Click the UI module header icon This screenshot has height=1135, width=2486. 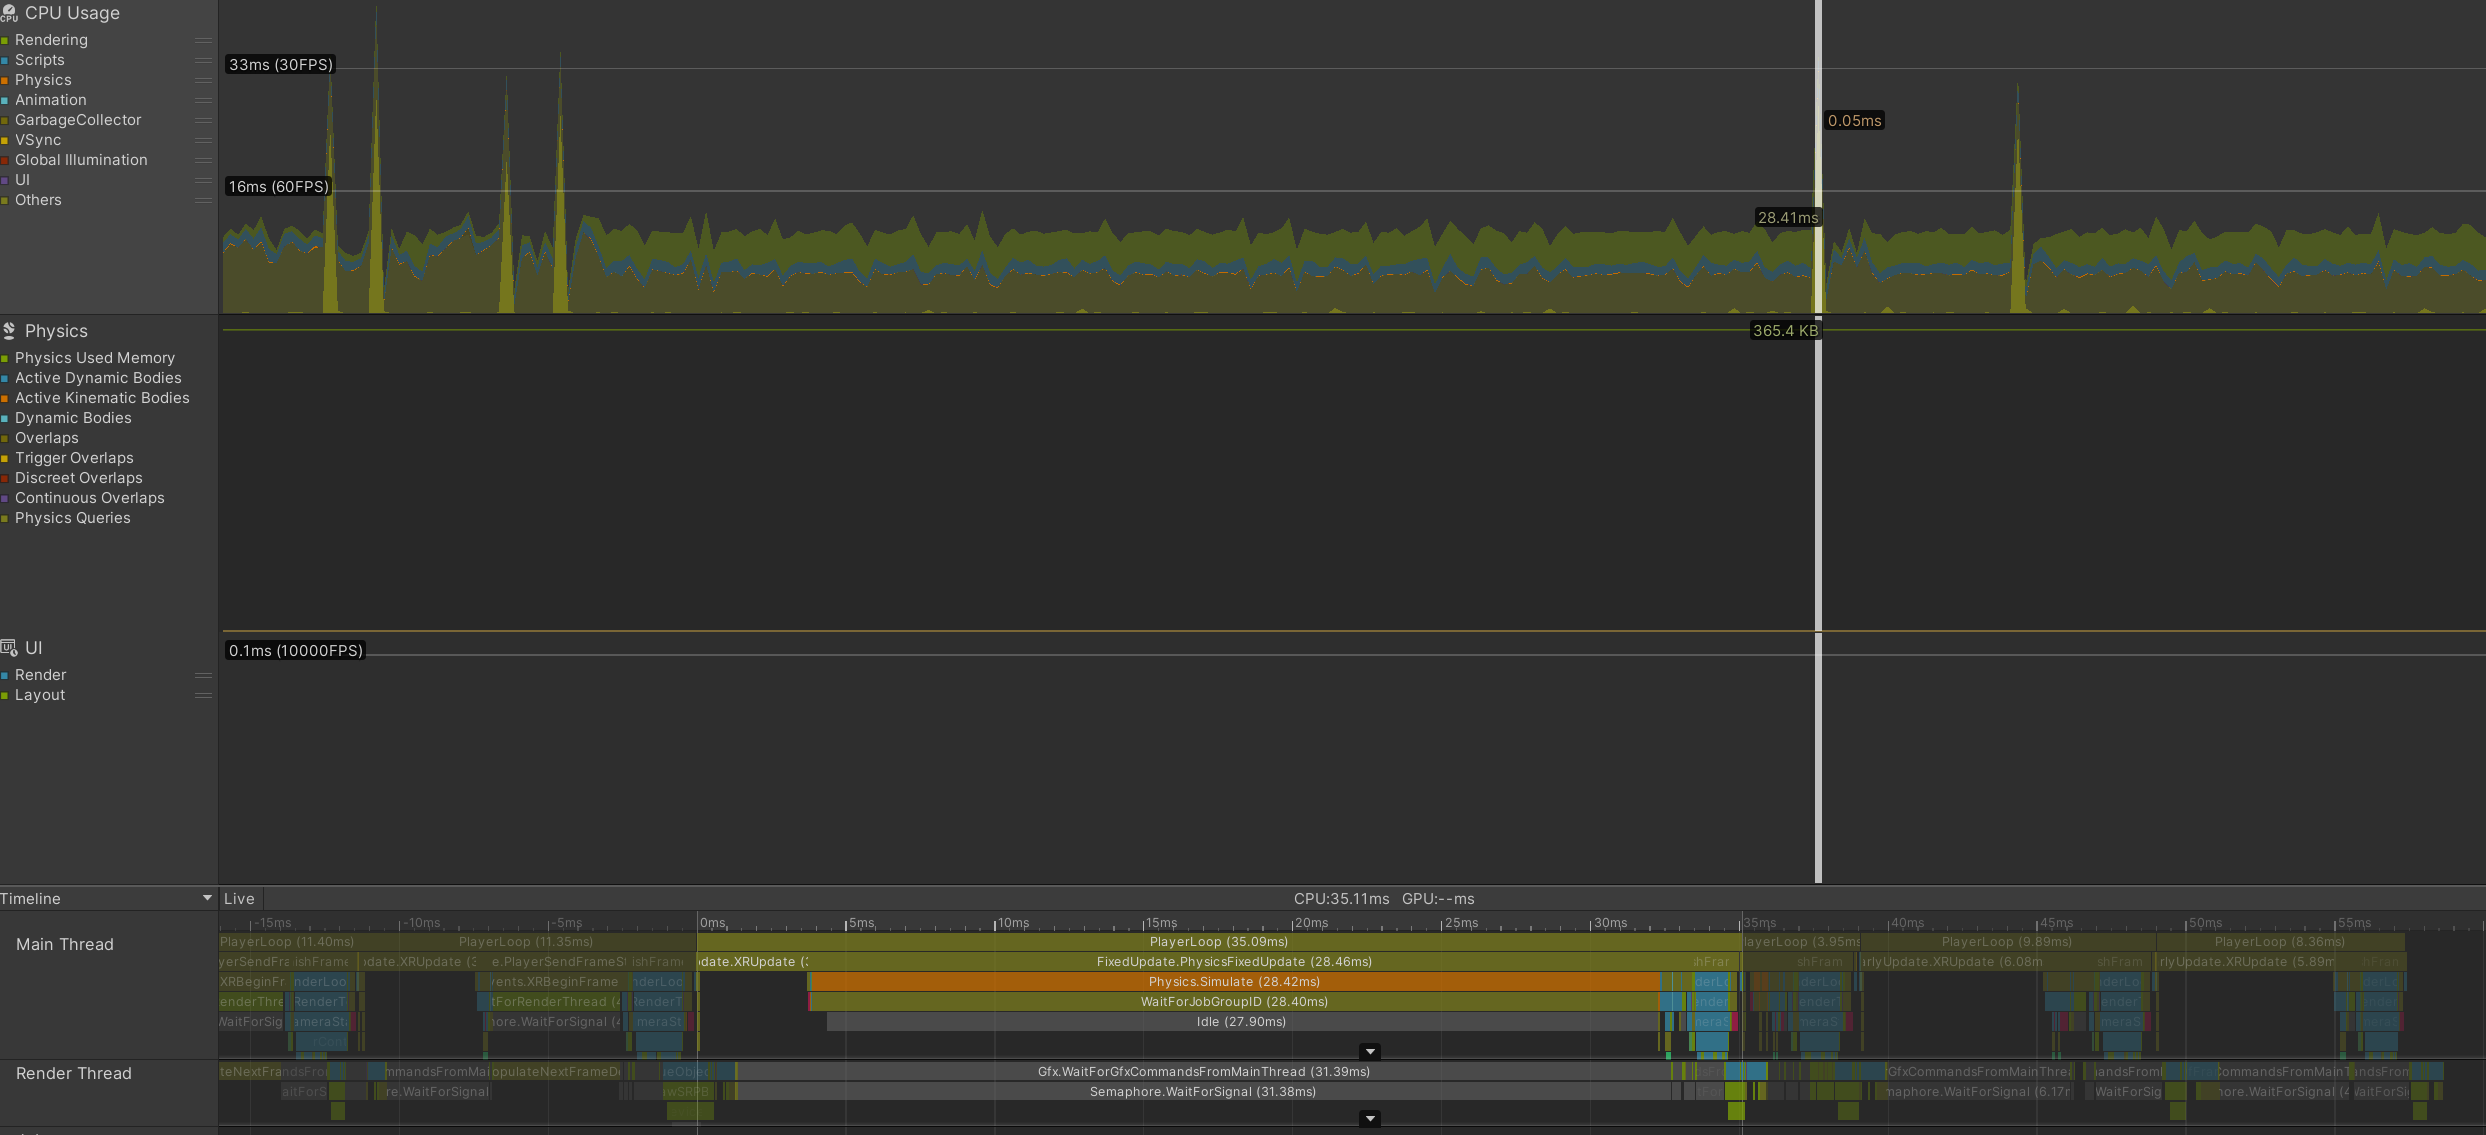point(9,647)
